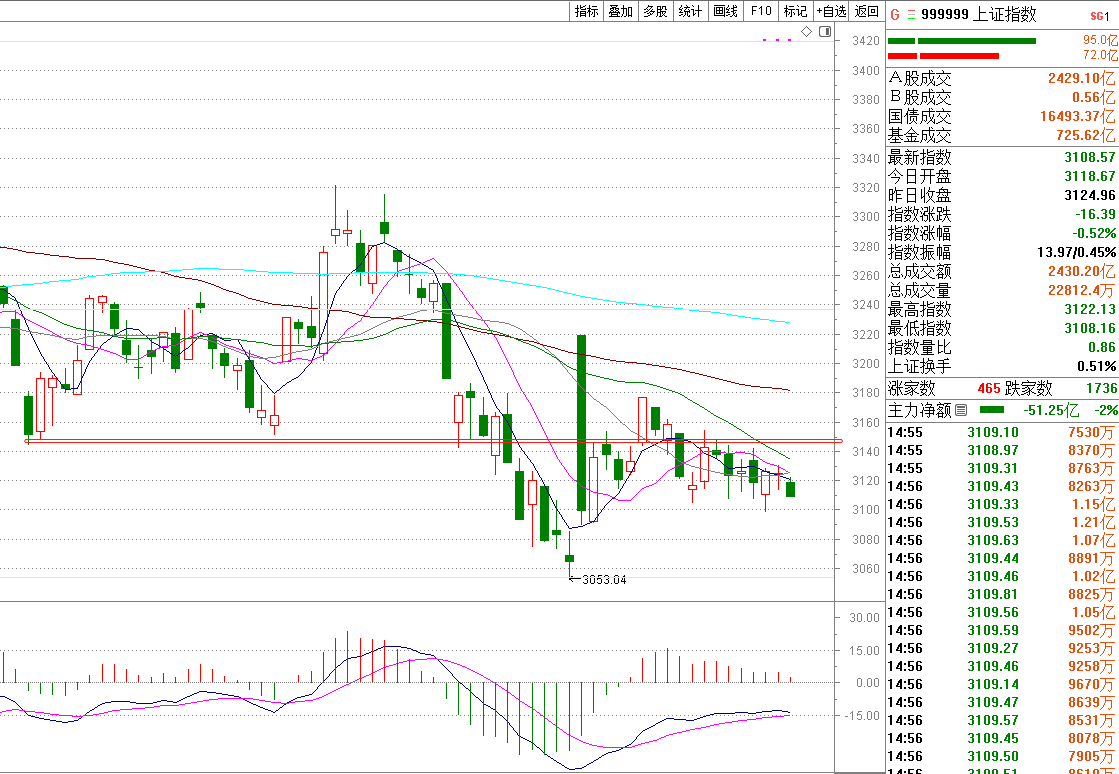The width and height of the screenshot is (1119, 774).
Task: Click the 叠加 overlay button
Action: 620,11
